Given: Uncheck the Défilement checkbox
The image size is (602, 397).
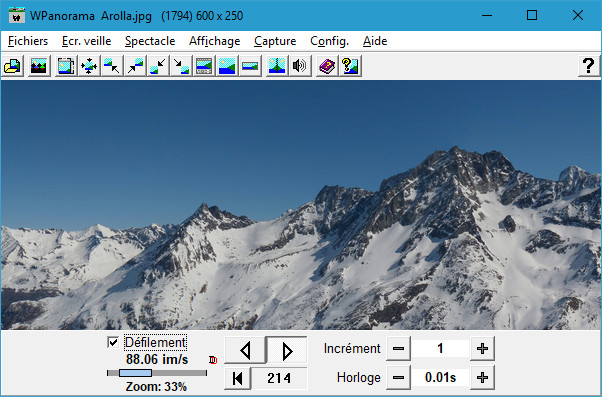Looking at the screenshot, I should click(x=113, y=342).
